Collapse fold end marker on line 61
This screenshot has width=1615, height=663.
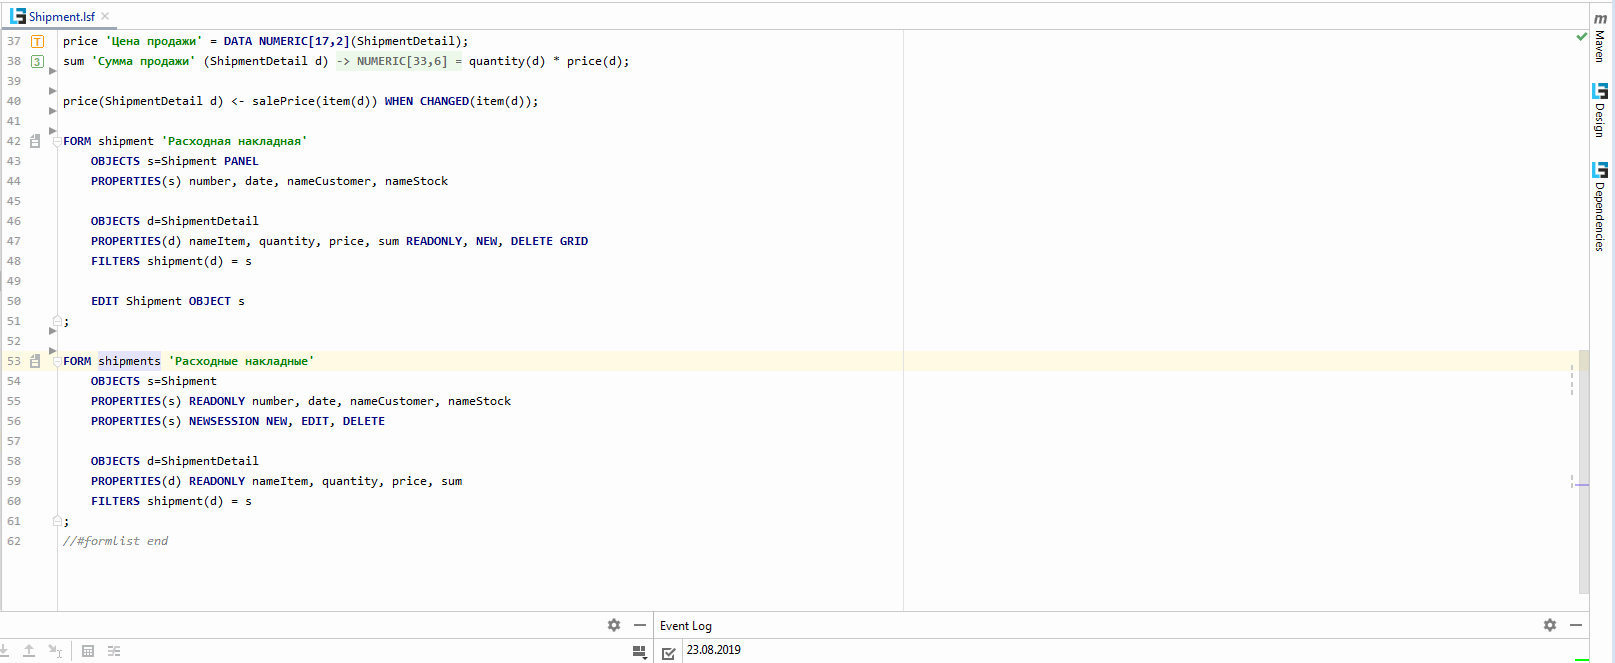tap(57, 521)
